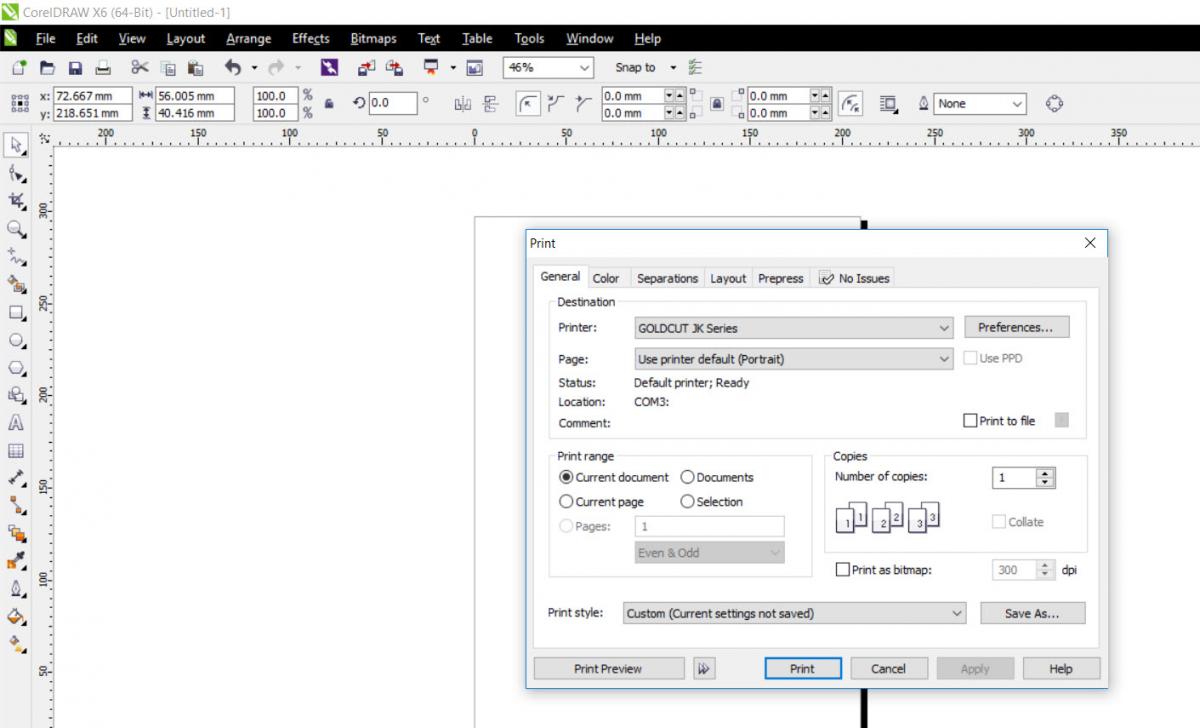Enable the Print to file checkbox
1200x728 pixels.
(970, 421)
